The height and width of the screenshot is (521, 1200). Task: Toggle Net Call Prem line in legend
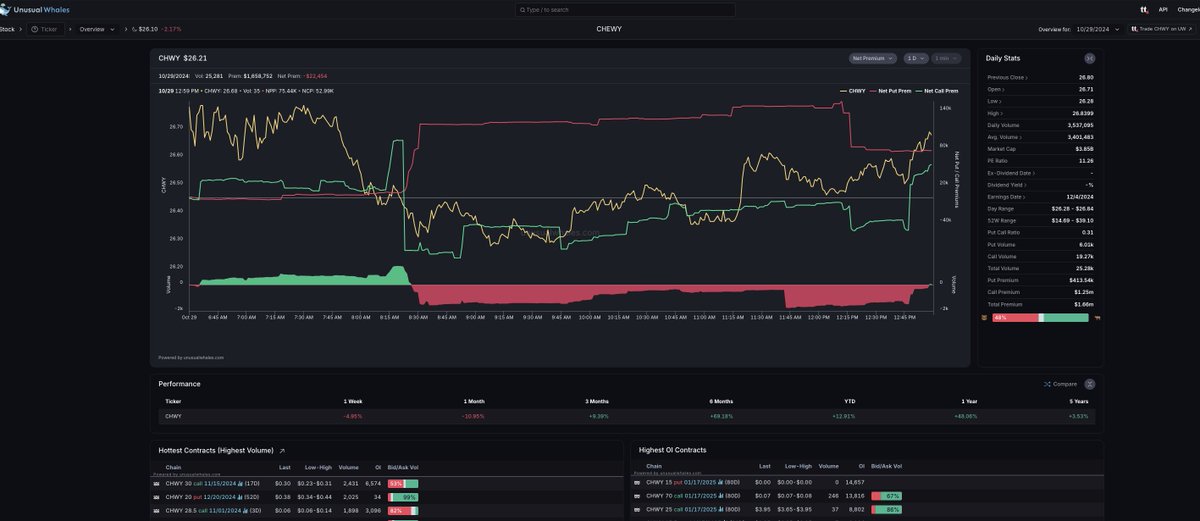tap(938, 91)
